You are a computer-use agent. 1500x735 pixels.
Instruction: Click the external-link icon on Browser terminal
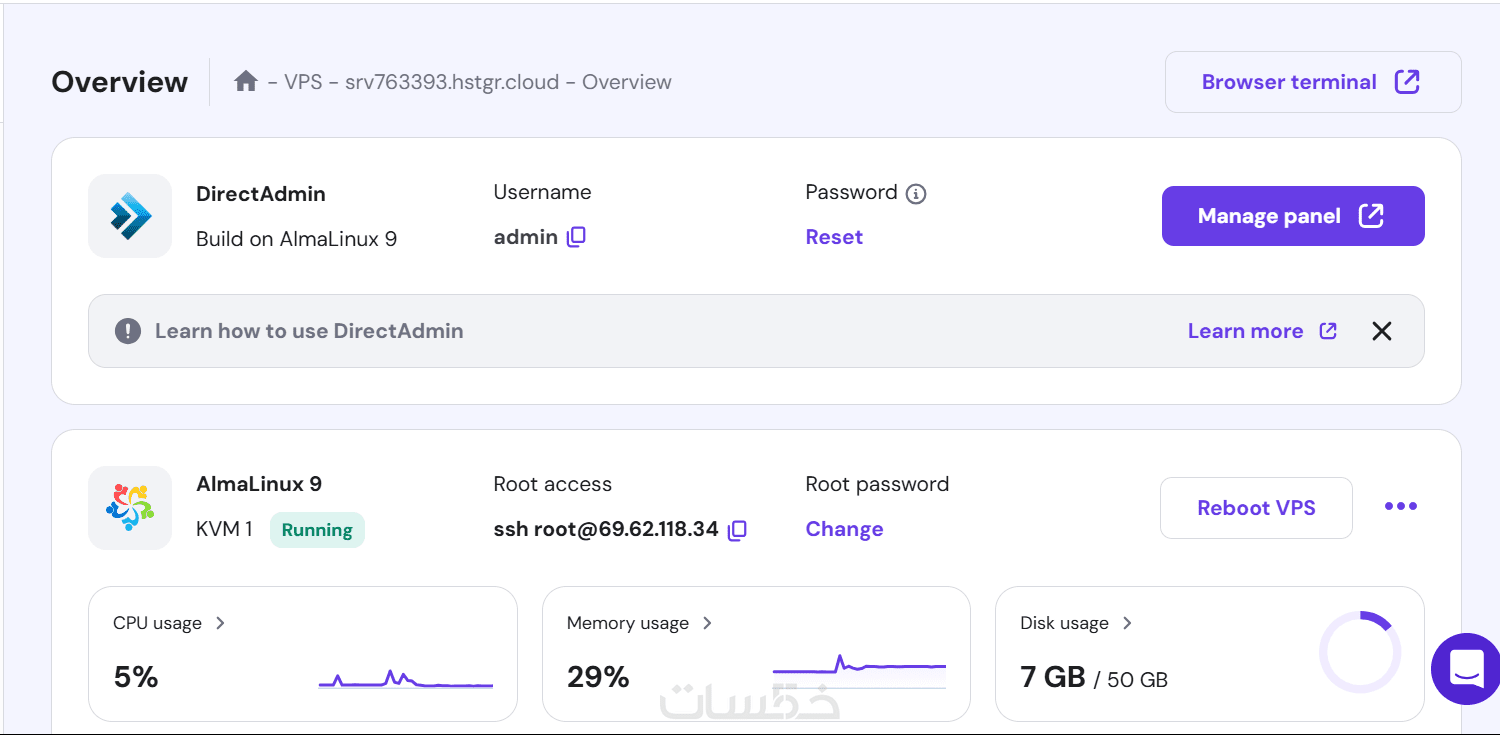[1407, 82]
